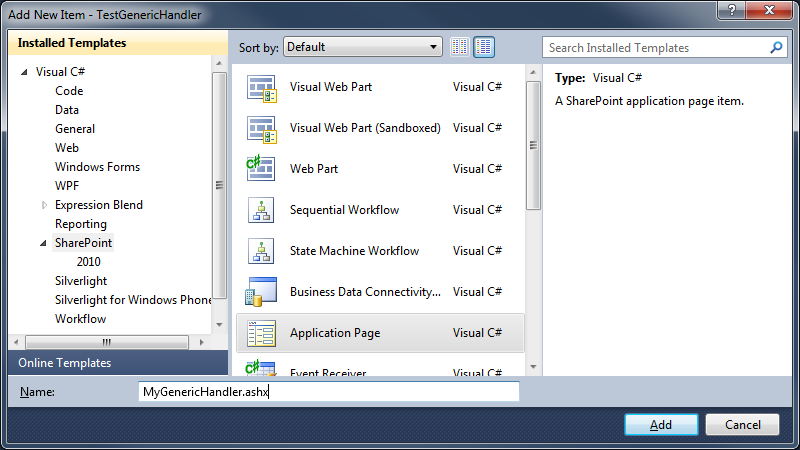Click tree horizontal scroll left arrow

16,342
